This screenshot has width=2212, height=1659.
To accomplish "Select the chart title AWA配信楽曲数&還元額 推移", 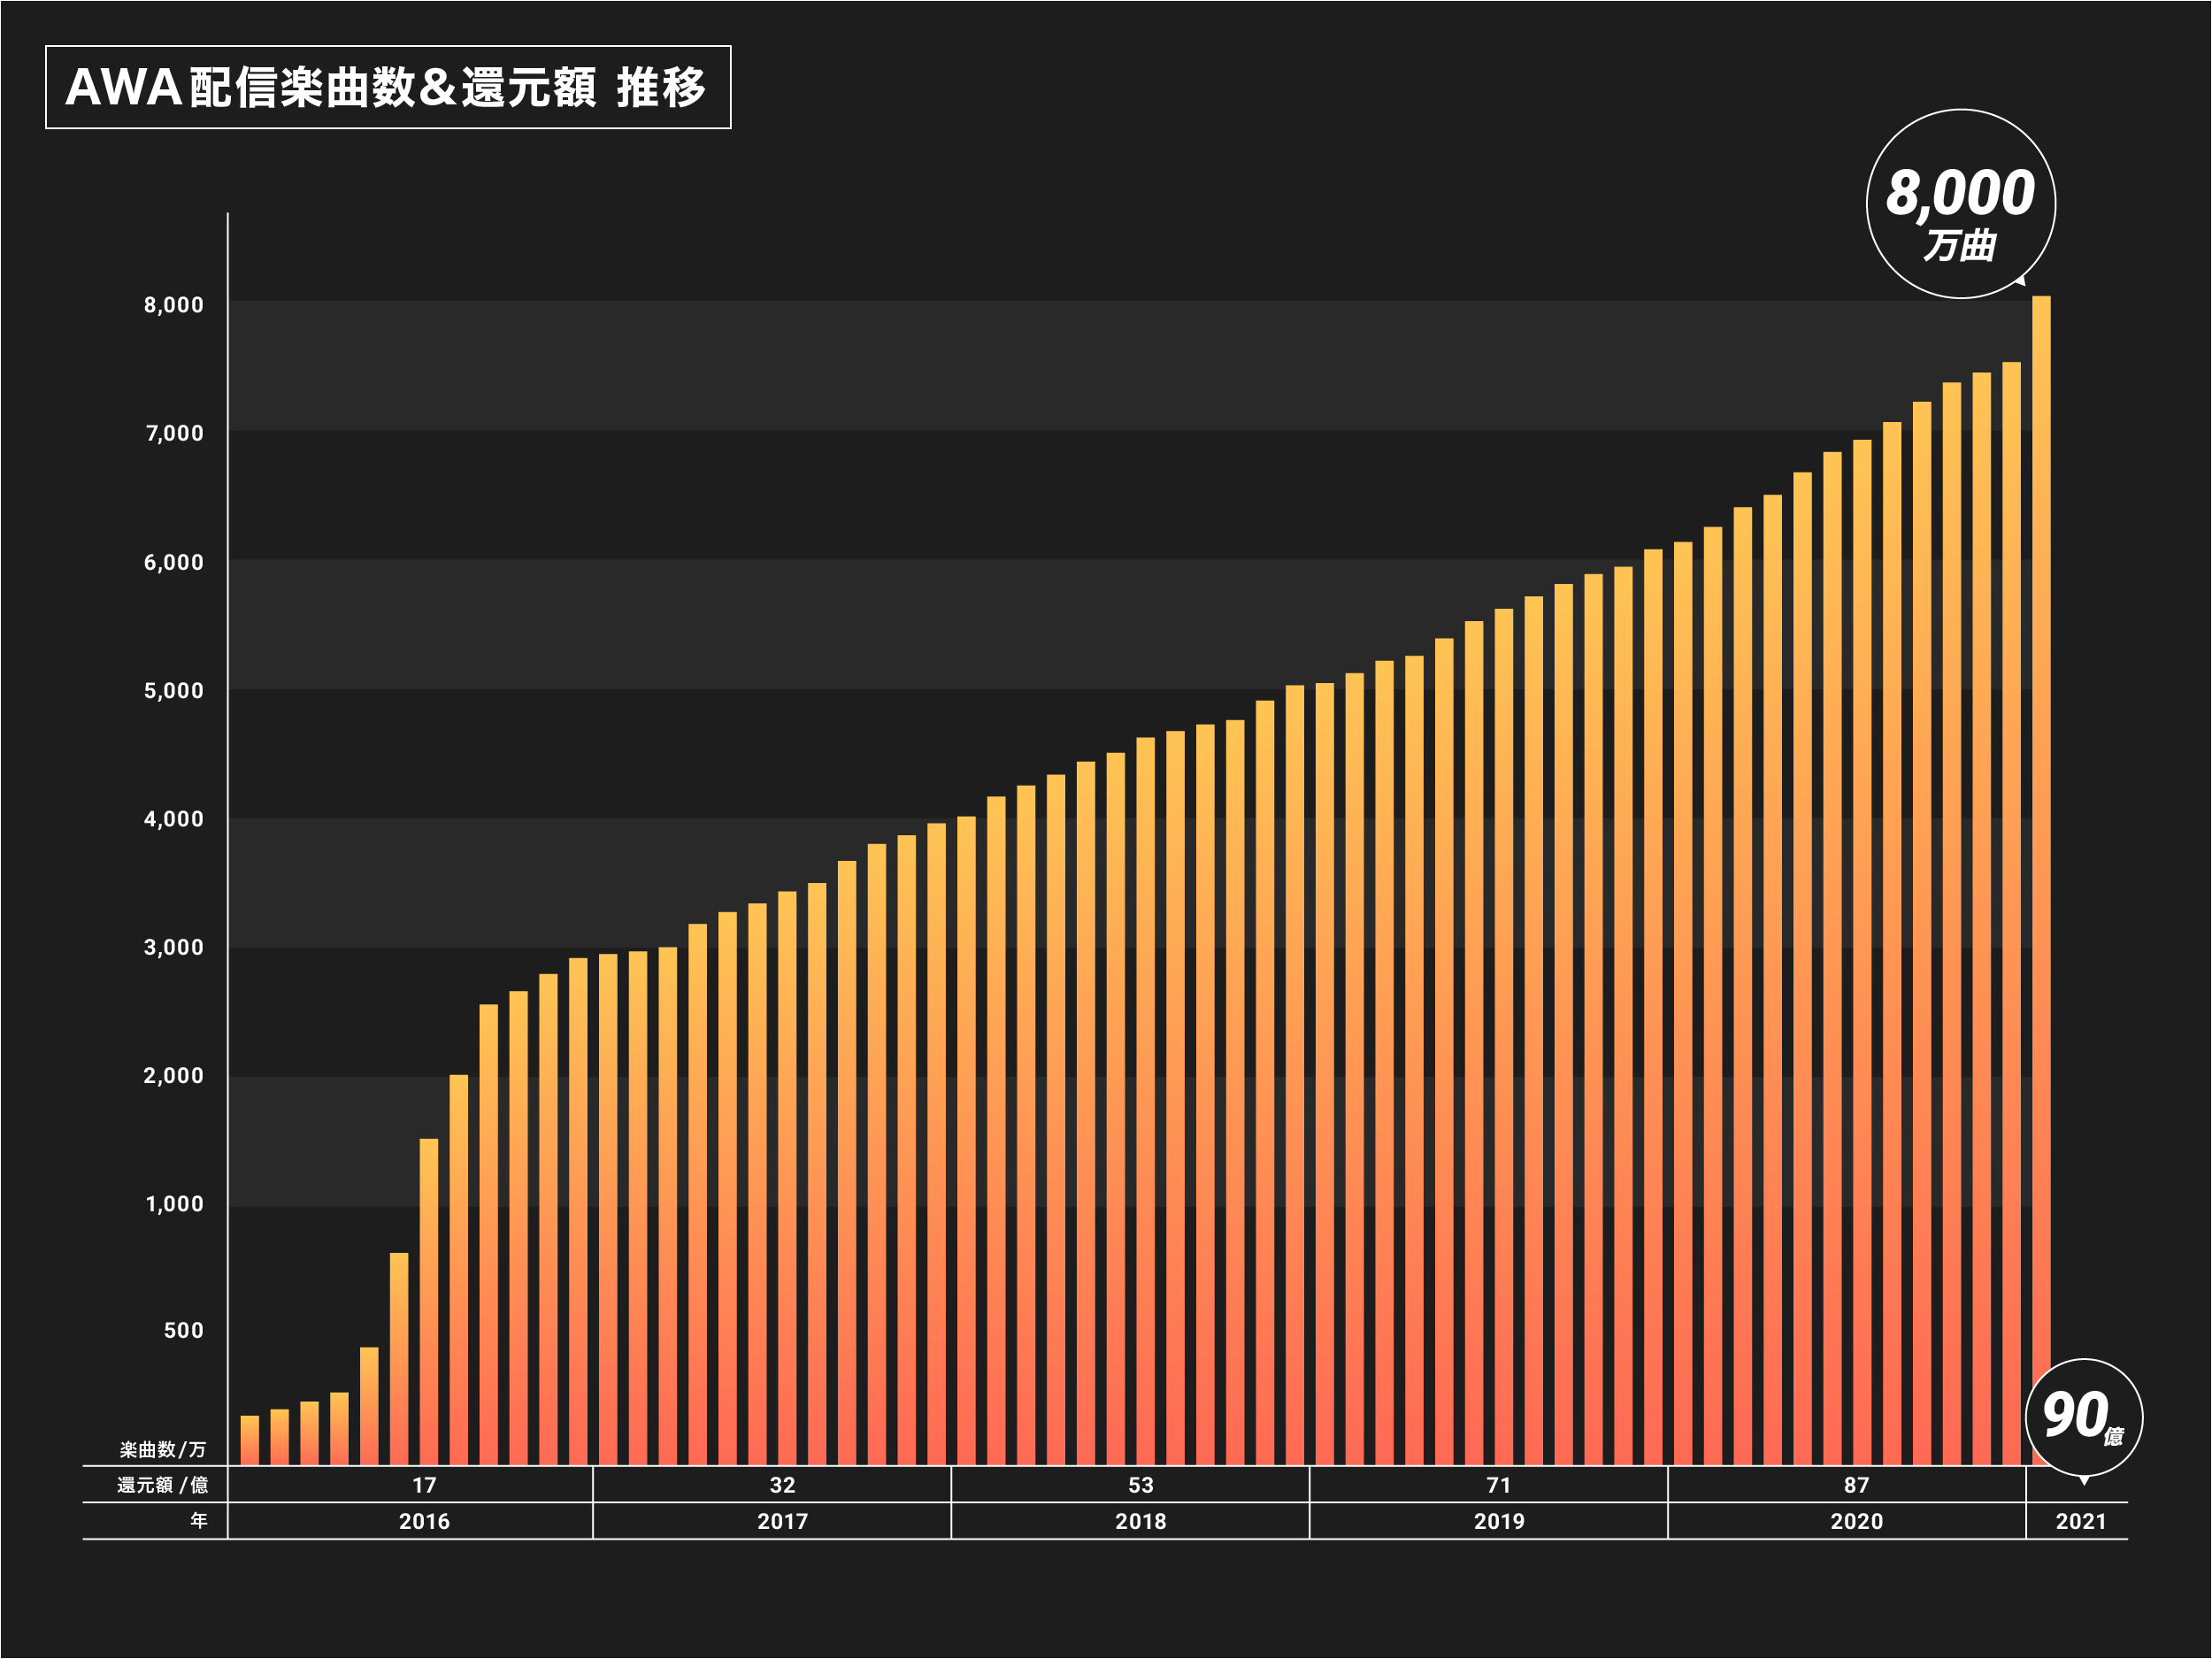I will 387,87.
